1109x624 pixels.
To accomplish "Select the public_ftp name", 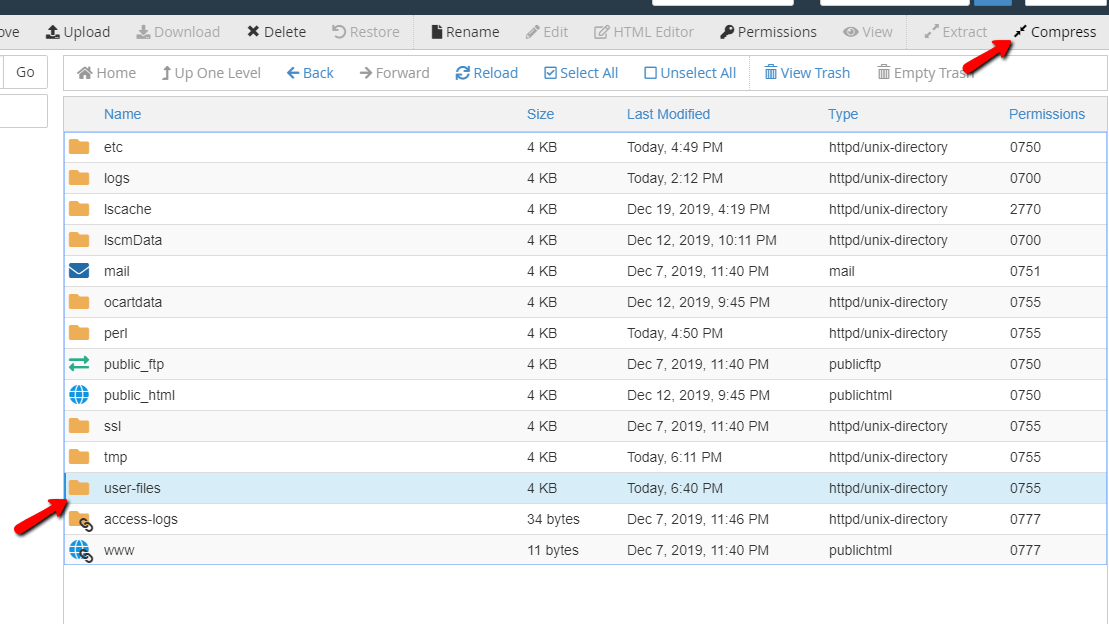I will [x=134, y=364].
